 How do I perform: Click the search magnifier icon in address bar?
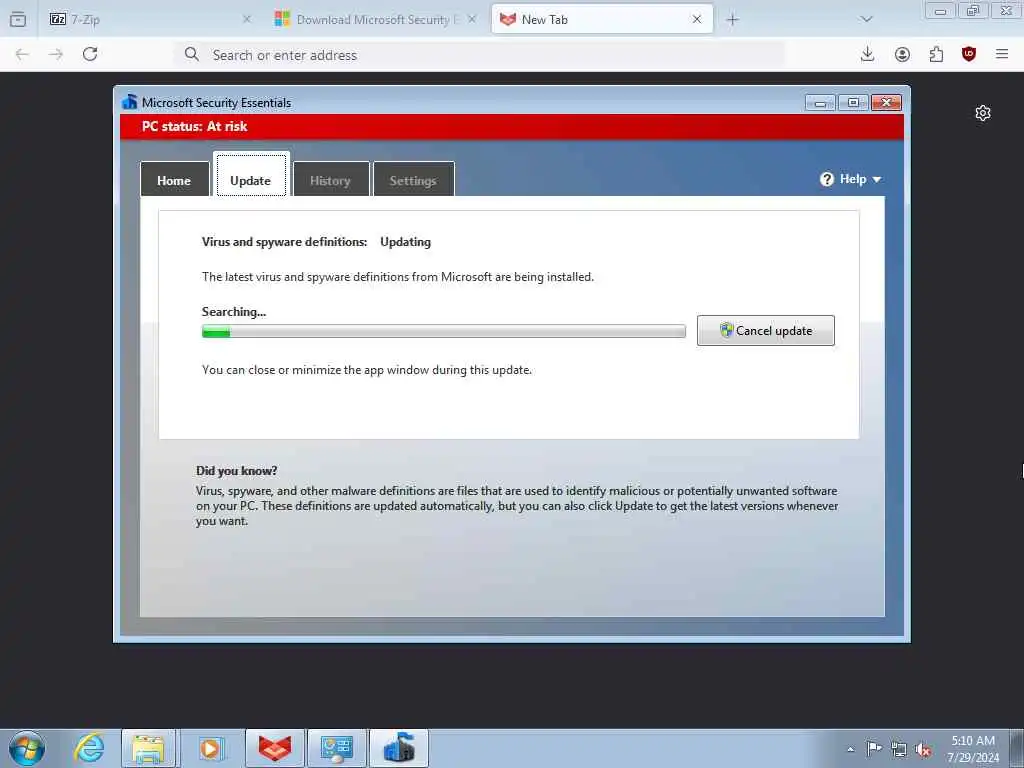191,54
